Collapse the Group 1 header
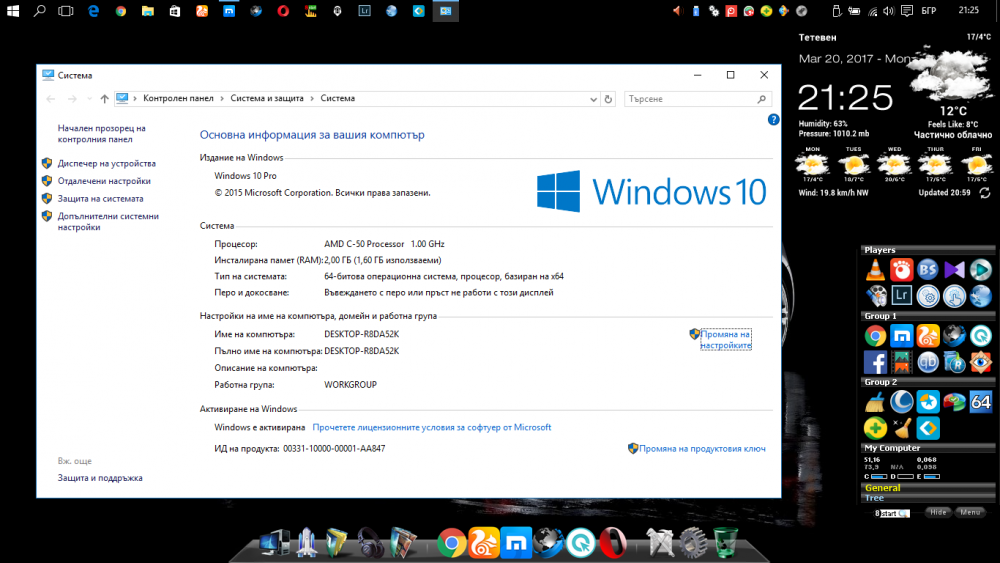 point(927,316)
